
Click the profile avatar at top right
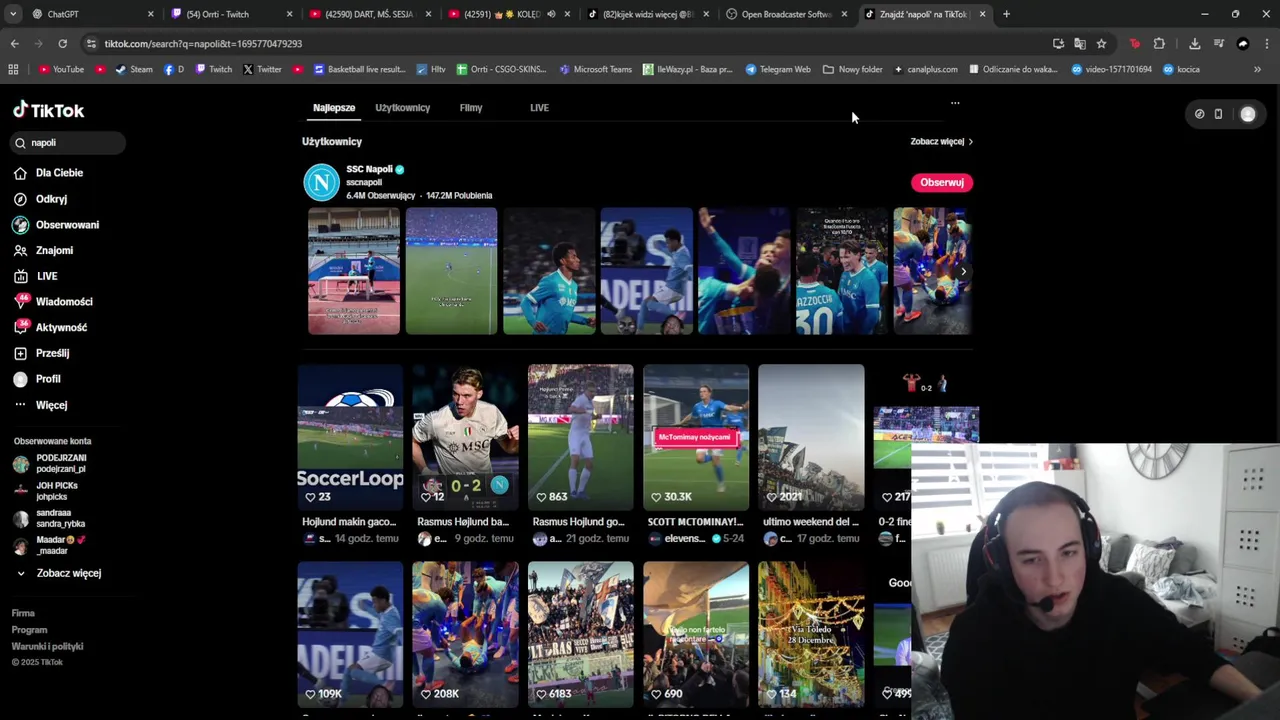1248,114
